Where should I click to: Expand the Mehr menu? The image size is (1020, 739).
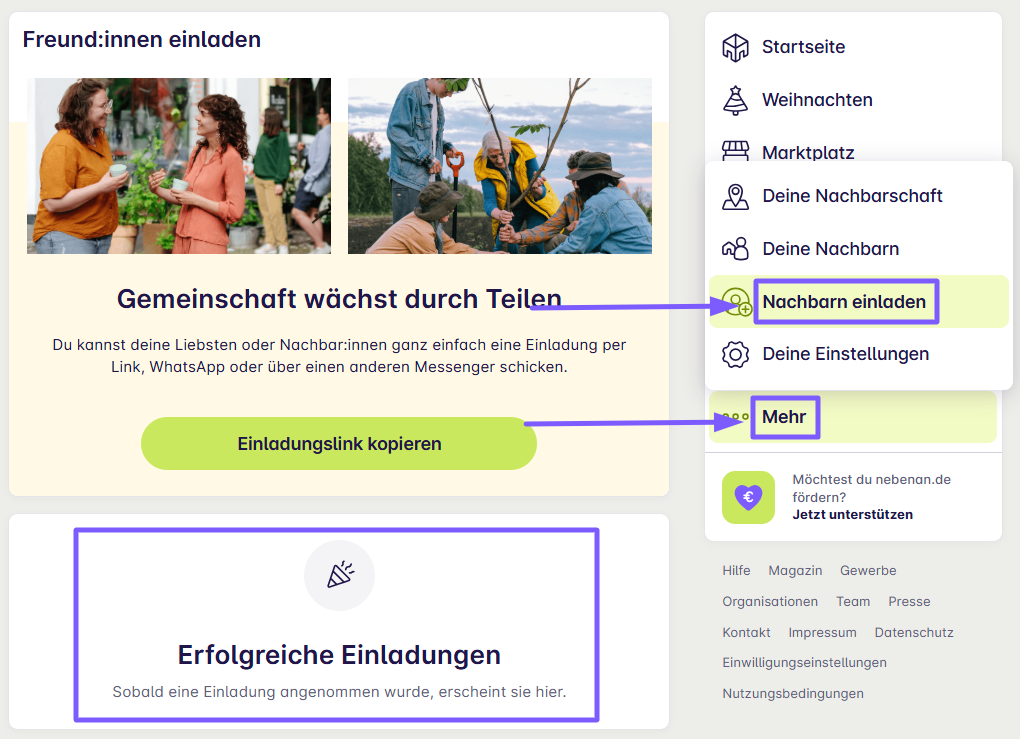[853, 417]
